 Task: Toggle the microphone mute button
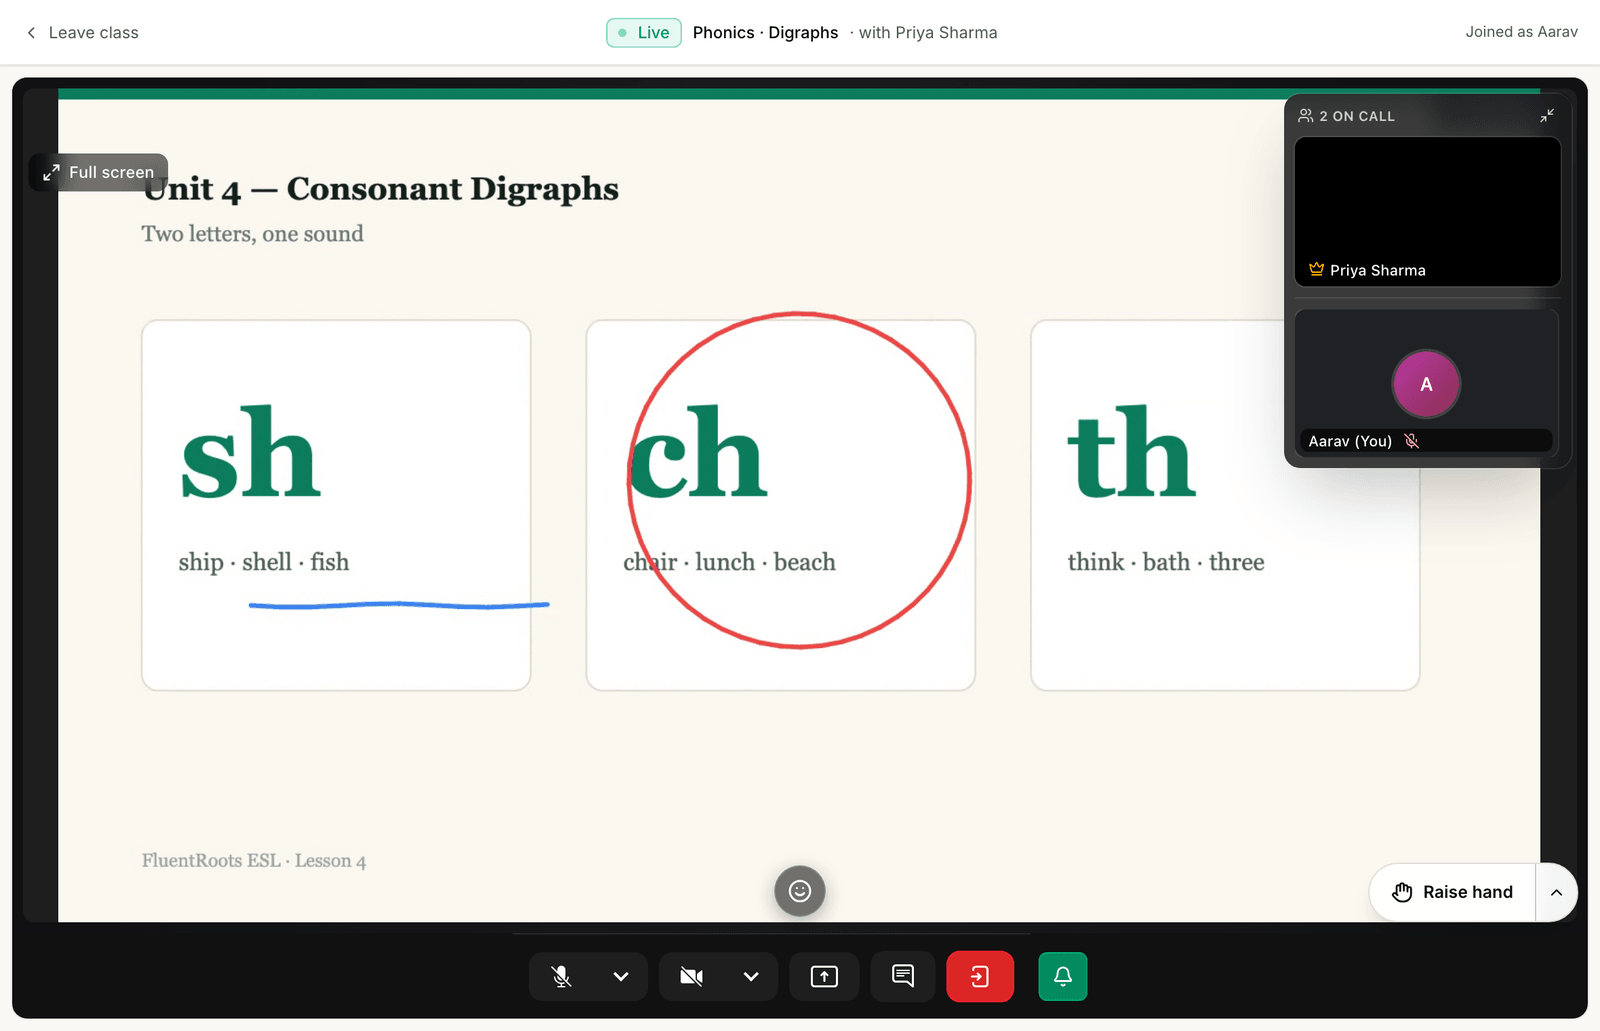(x=562, y=976)
